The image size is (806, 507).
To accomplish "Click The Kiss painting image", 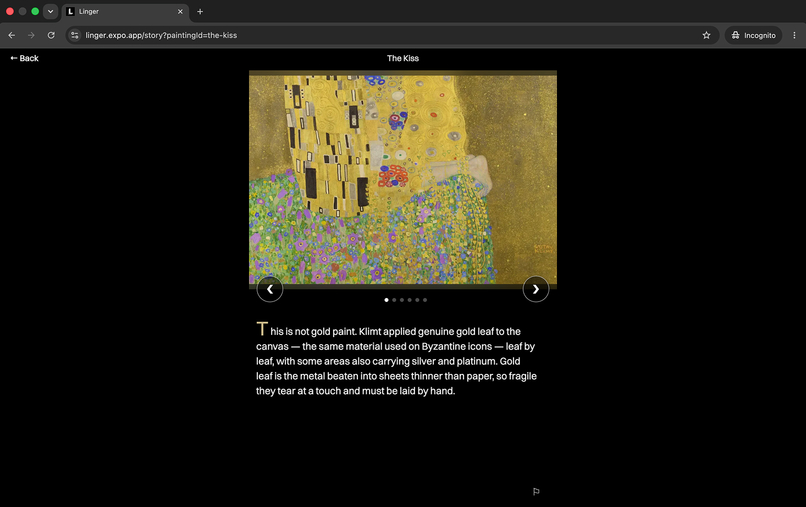I will 403,179.
